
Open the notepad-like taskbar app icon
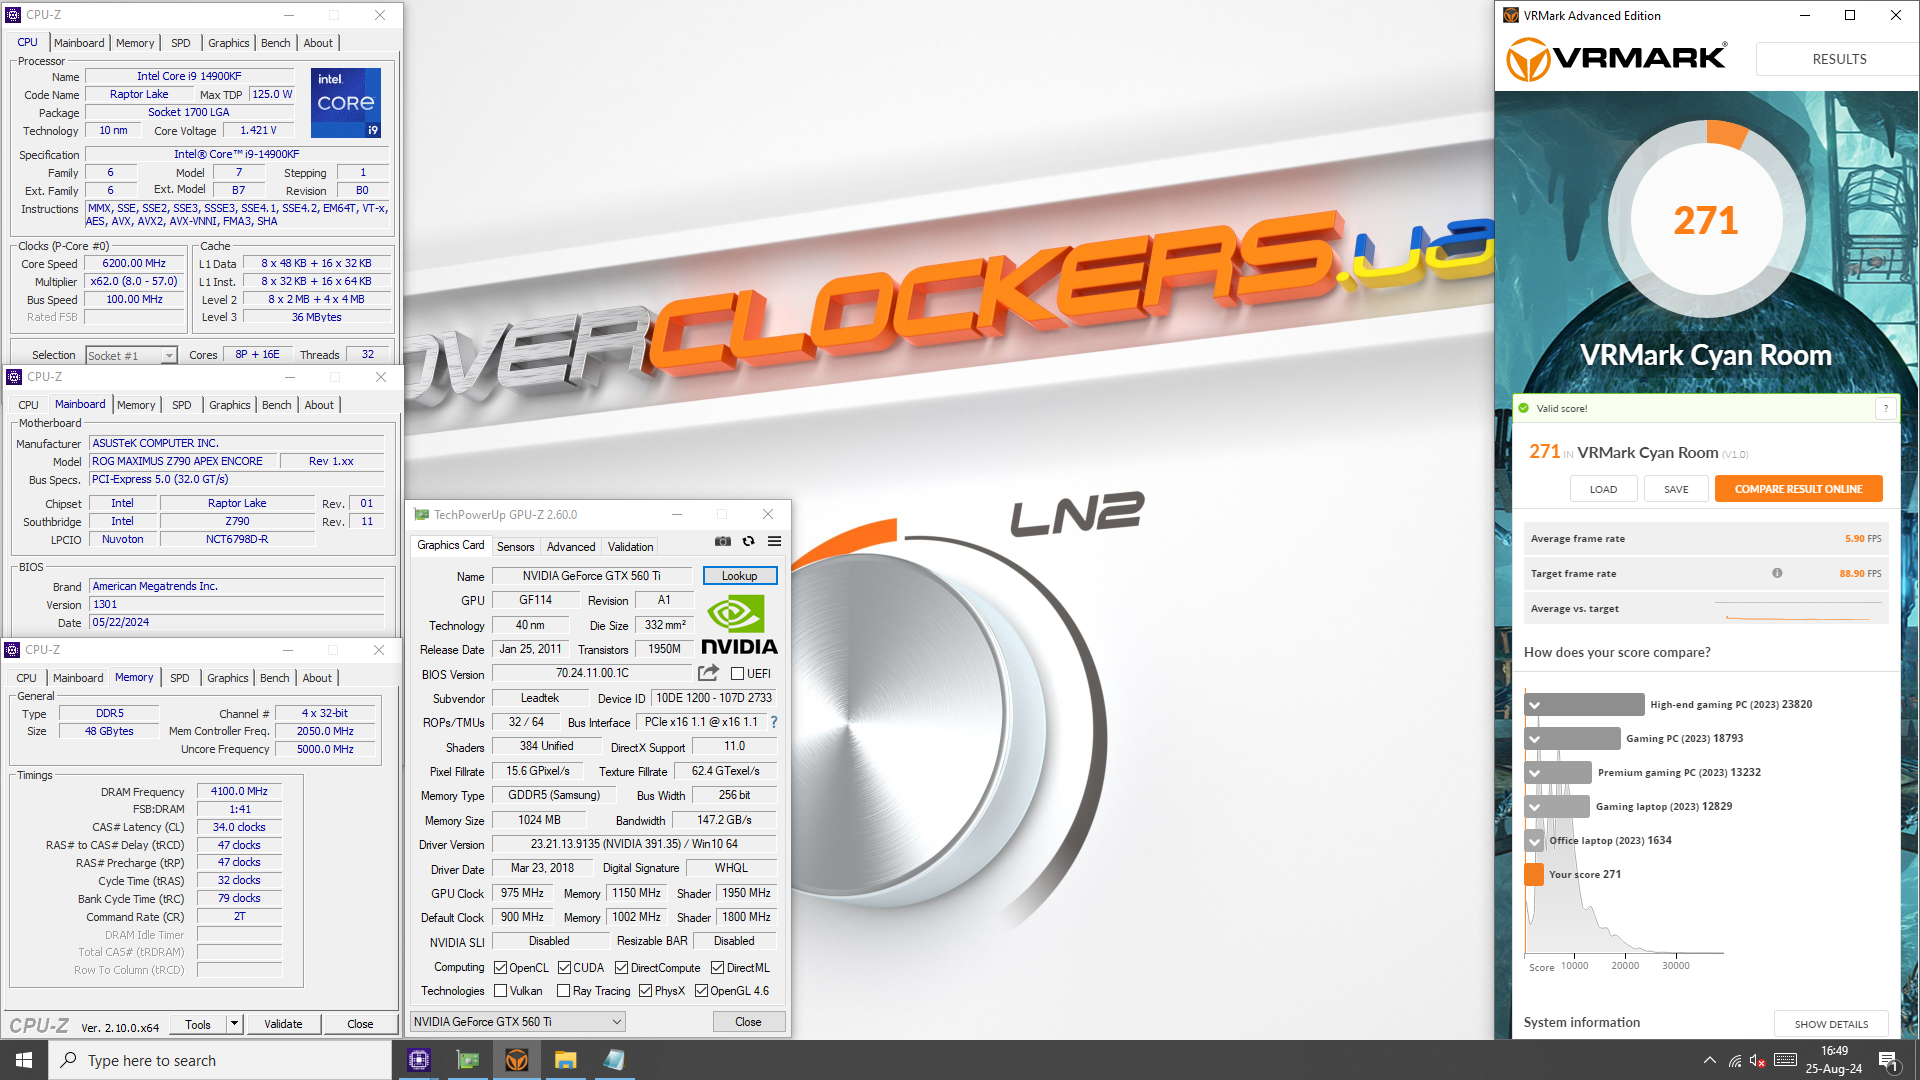(x=614, y=1060)
